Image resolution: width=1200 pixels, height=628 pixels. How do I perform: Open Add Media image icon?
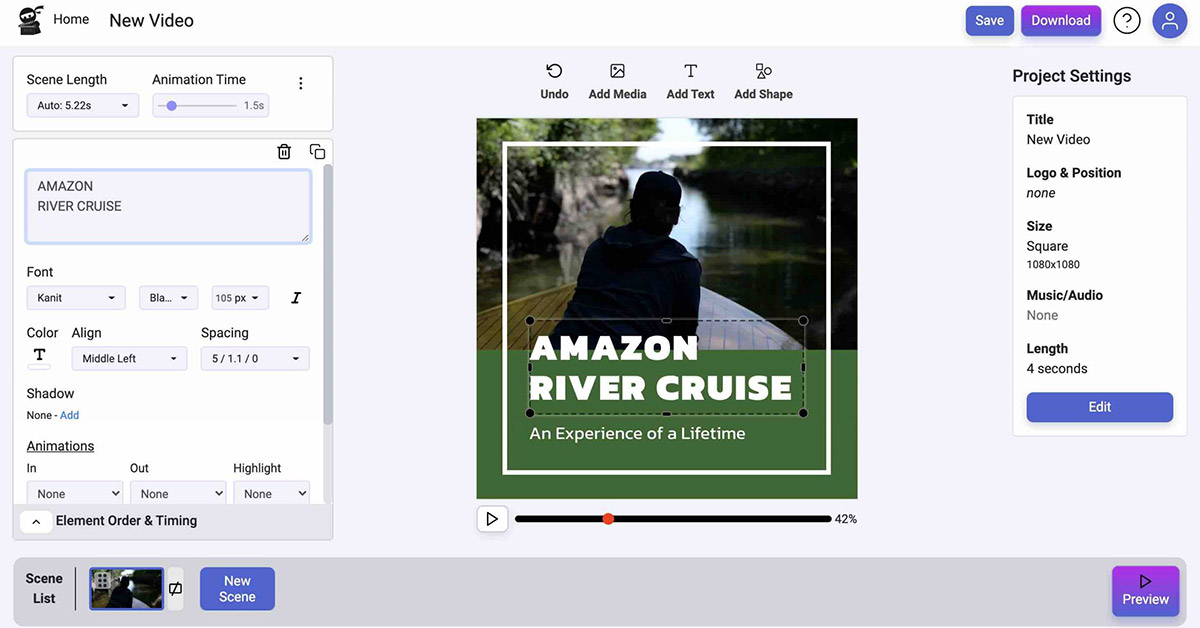tap(617, 72)
